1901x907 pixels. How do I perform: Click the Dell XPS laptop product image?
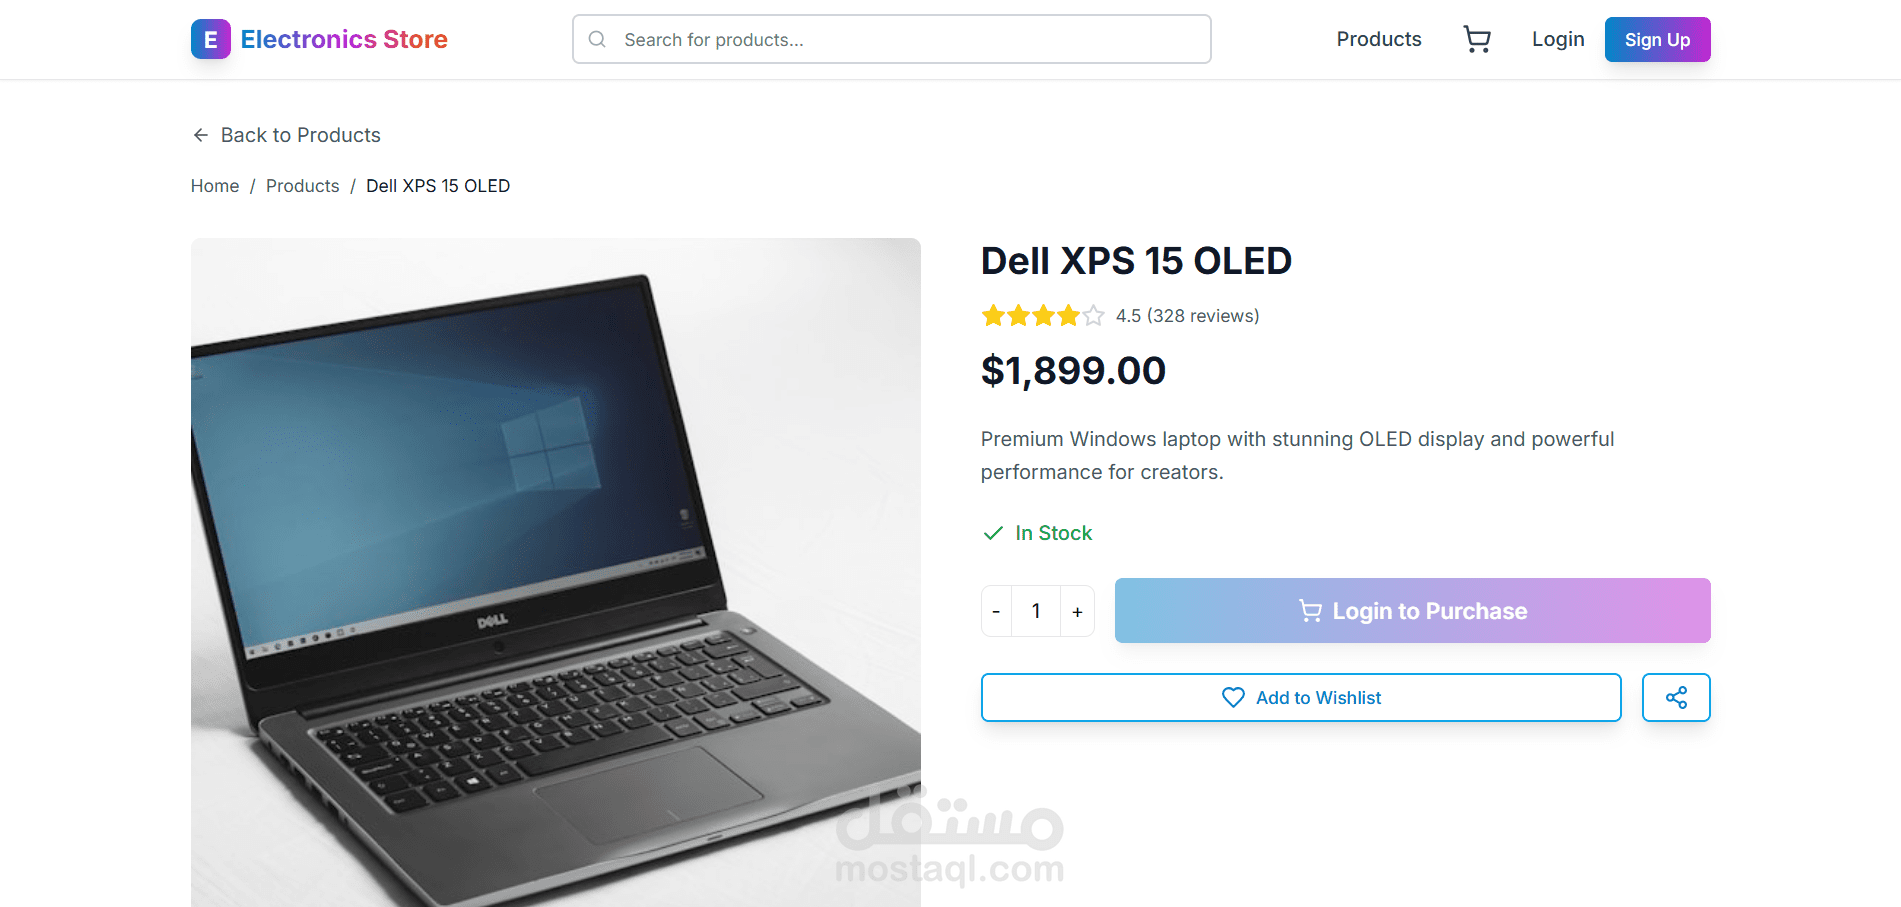(555, 572)
